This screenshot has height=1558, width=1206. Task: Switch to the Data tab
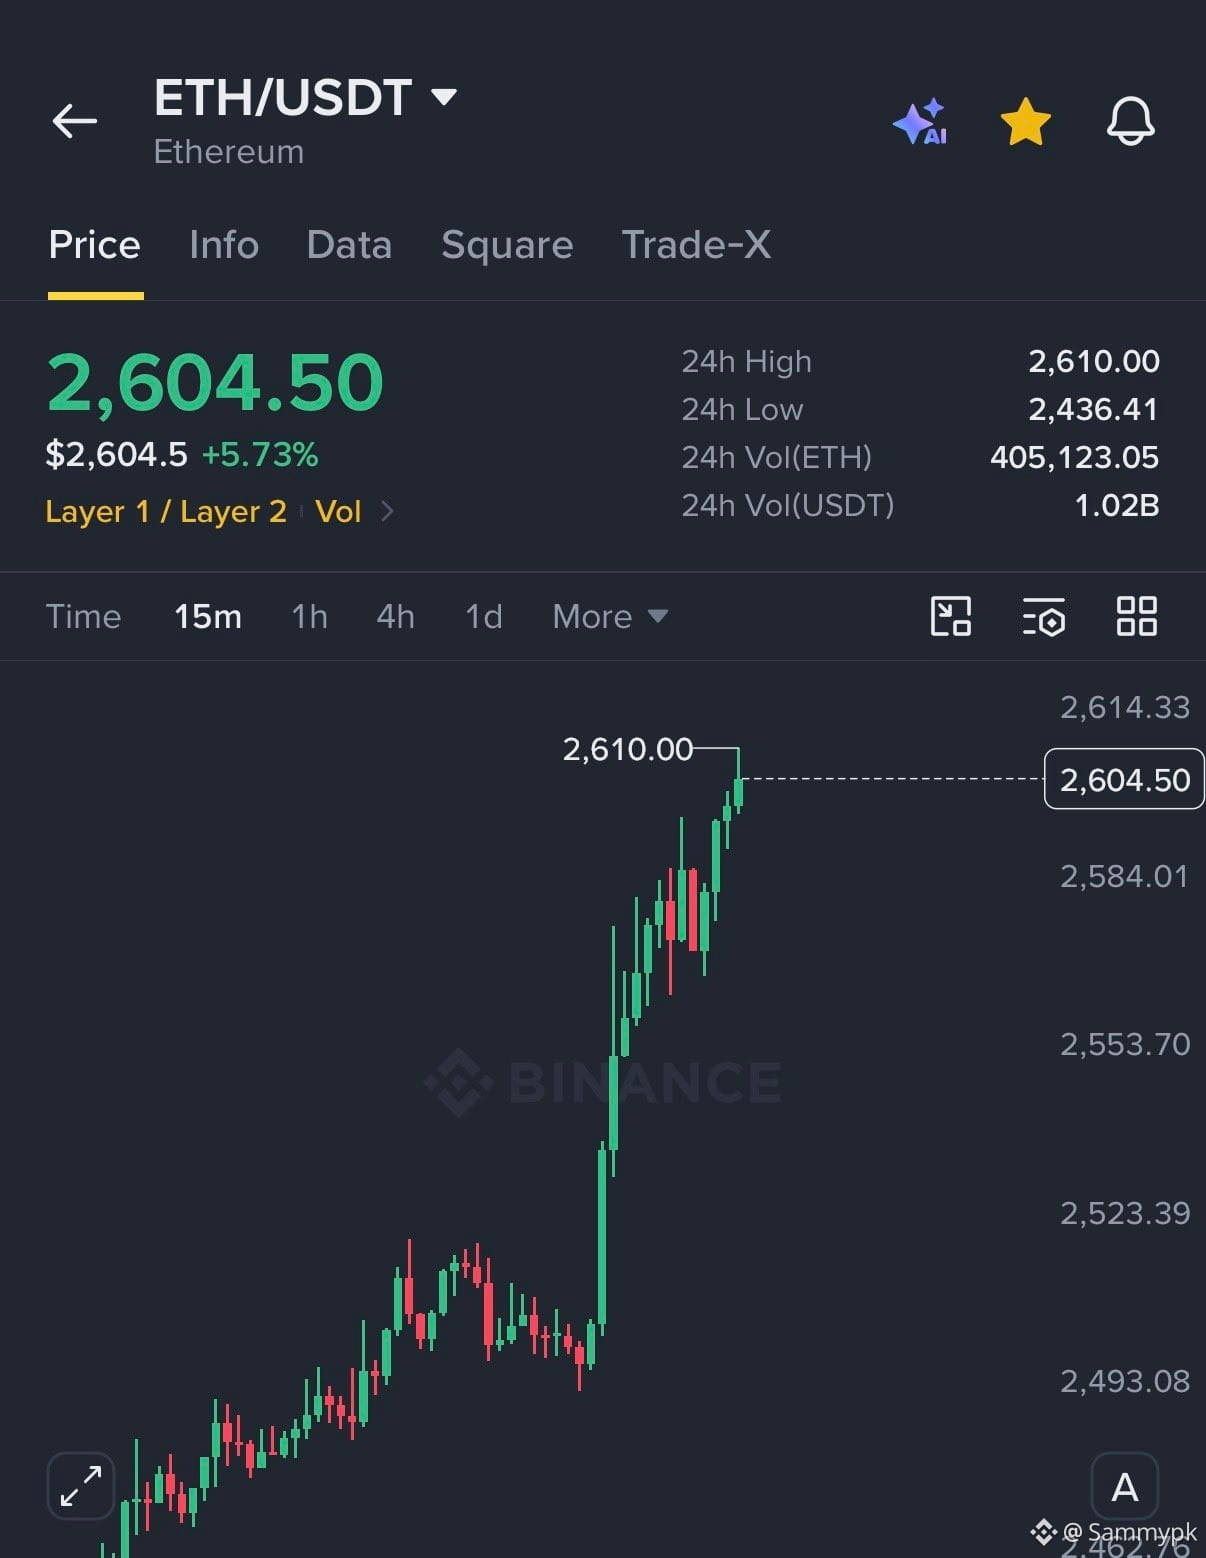[x=349, y=245]
